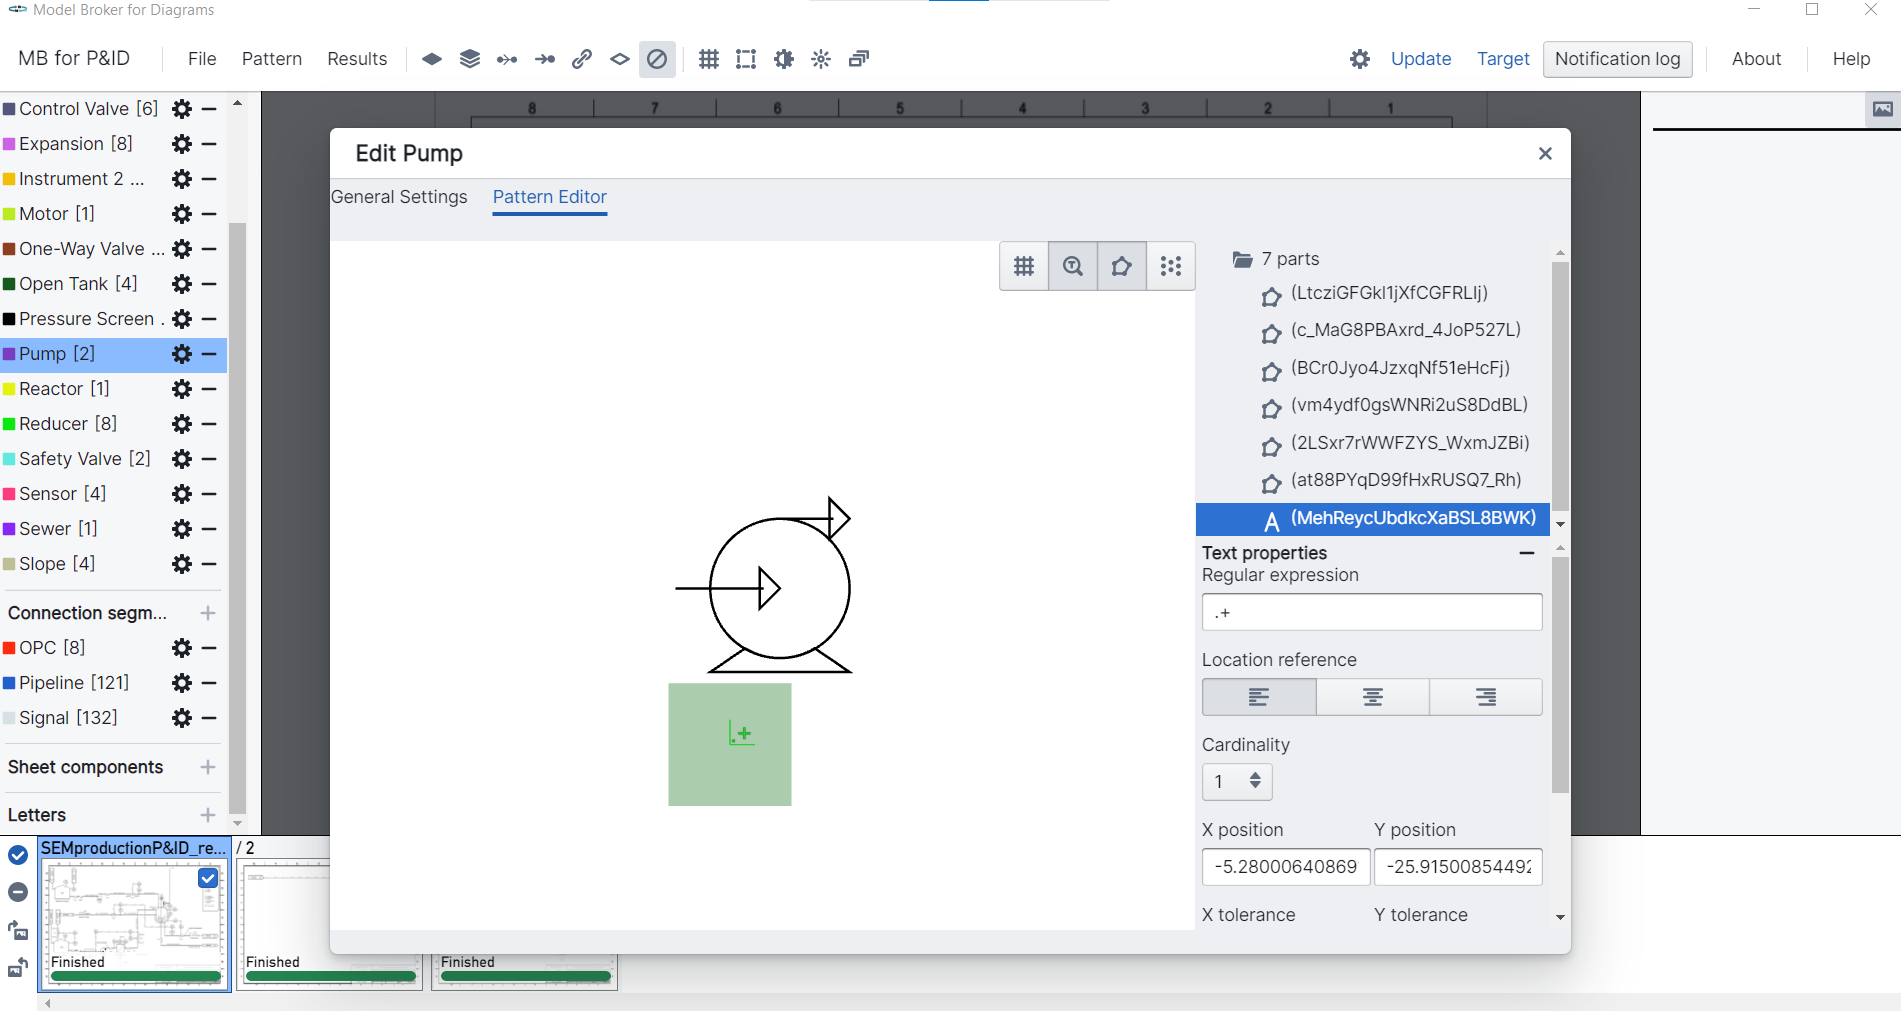The height and width of the screenshot is (1011, 1901).
Task: Click minus icon beside Reactor
Action: pyautogui.click(x=209, y=389)
